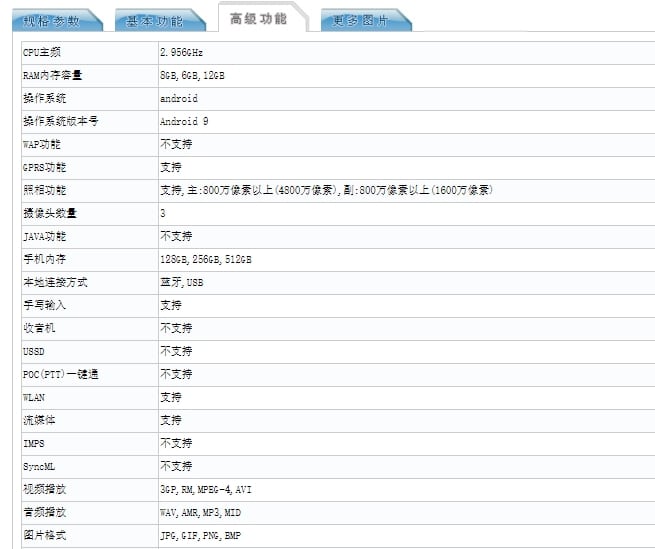The height and width of the screenshot is (549, 655).
Task: Select the 3GP, RM, MPEG-4, AVI value
Action: pos(206,489)
